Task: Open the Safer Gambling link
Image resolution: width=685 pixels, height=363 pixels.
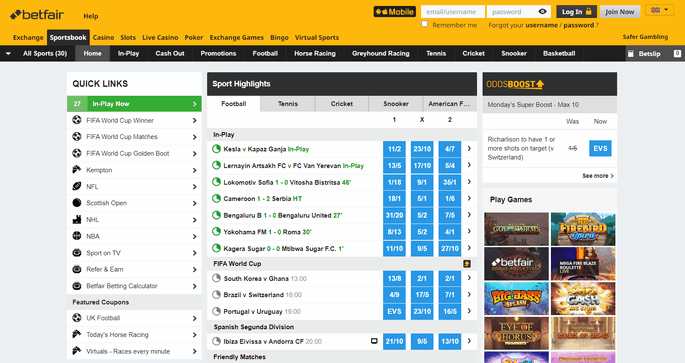Action: click(x=645, y=37)
